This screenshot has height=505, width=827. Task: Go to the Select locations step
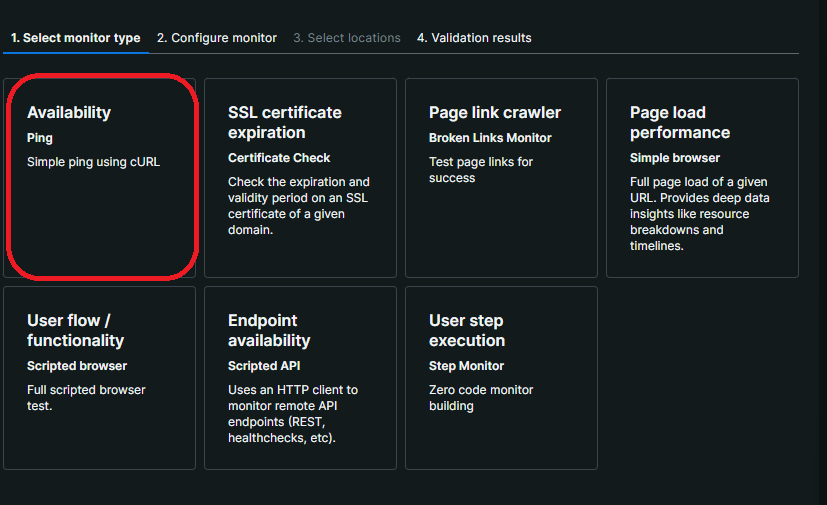pyautogui.click(x=347, y=38)
